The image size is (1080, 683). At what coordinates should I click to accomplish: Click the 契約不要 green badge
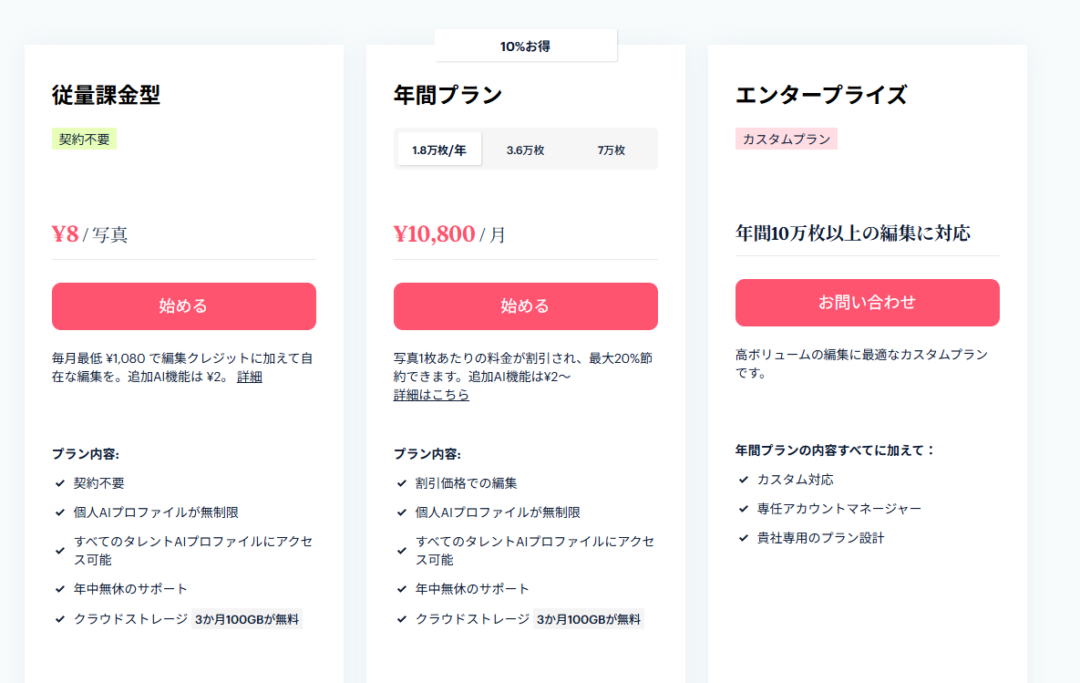(x=84, y=139)
